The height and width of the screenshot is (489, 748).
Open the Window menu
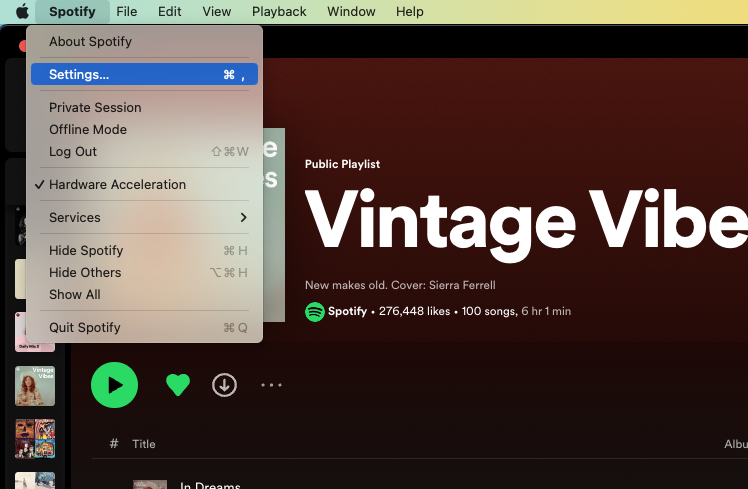(x=351, y=11)
